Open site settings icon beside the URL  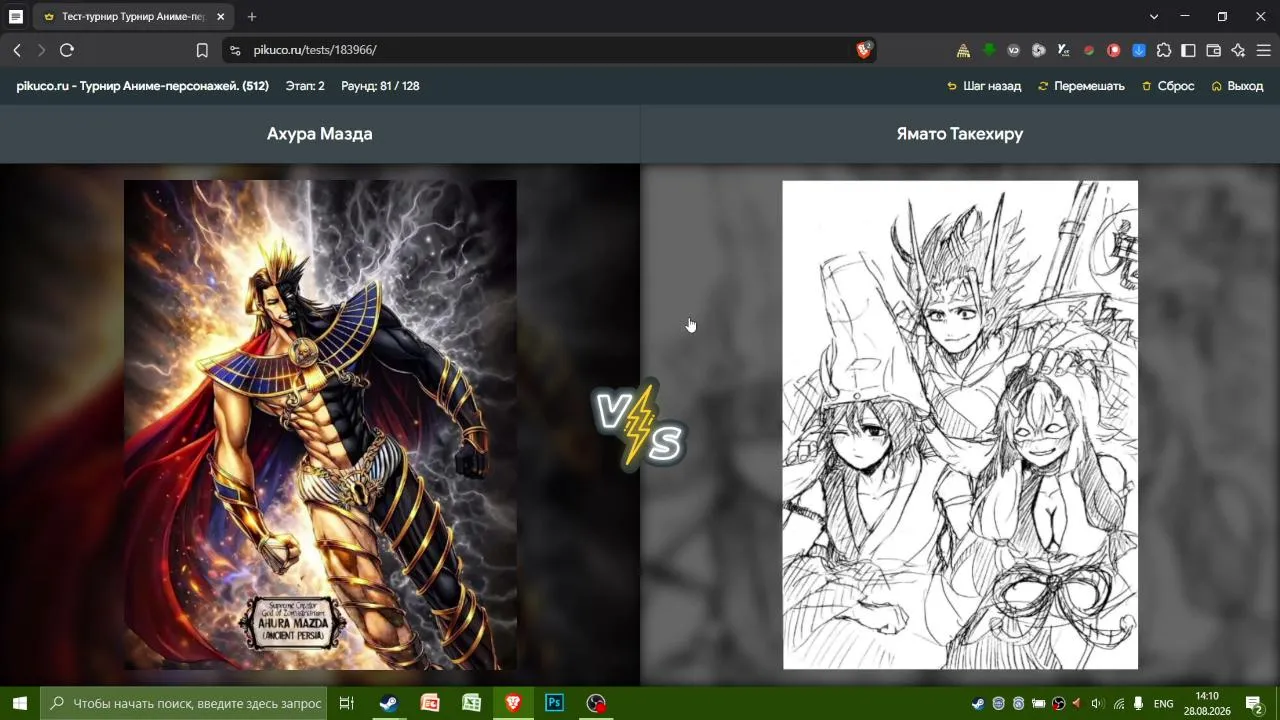click(x=235, y=50)
